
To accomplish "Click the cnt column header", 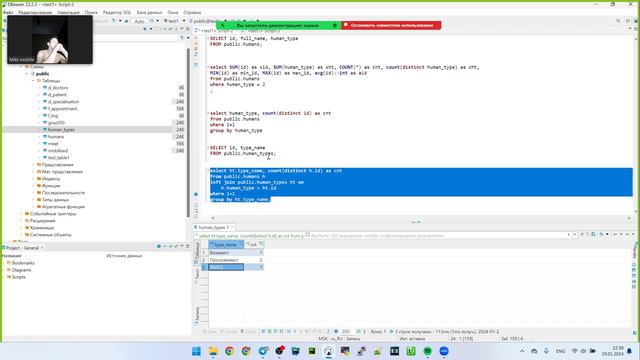I will pos(254,244).
